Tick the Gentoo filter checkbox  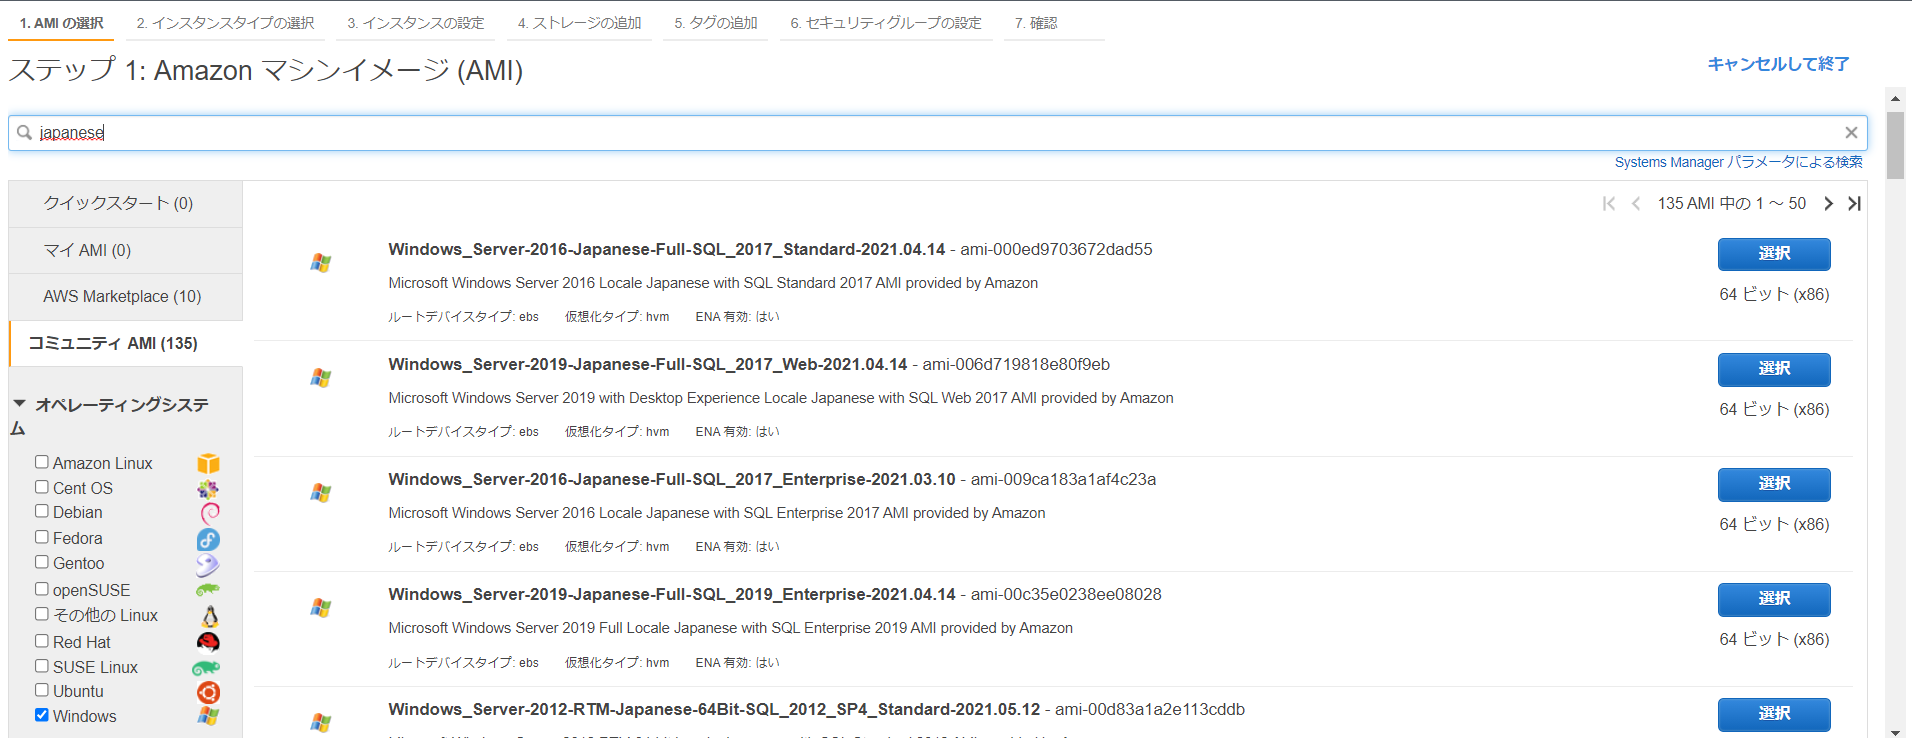point(42,562)
